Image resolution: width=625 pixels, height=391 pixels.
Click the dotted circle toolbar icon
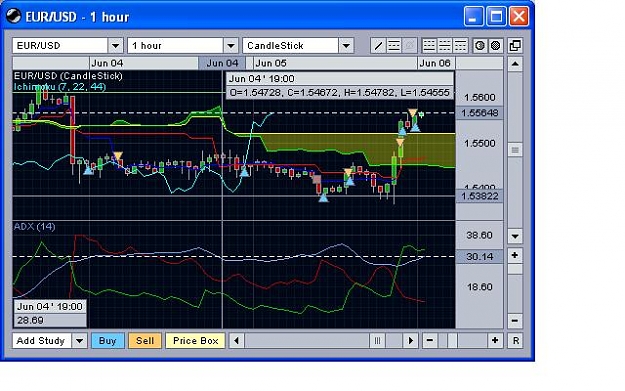pyautogui.click(x=495, y=46)
